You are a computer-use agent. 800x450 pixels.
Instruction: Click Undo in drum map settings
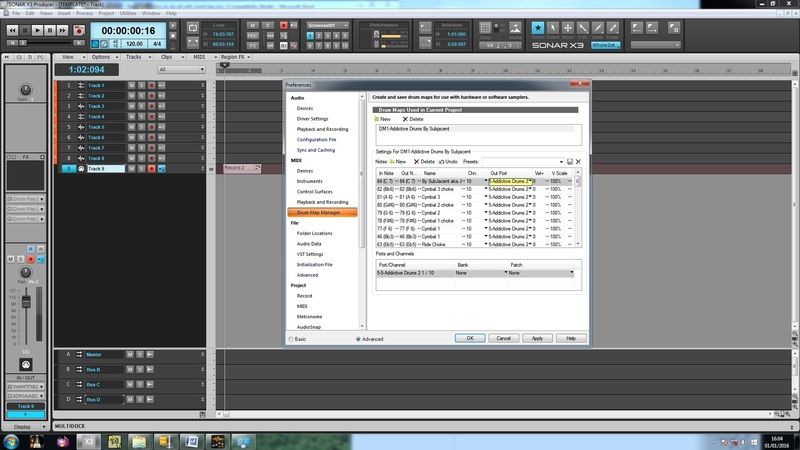click(448, 161)
